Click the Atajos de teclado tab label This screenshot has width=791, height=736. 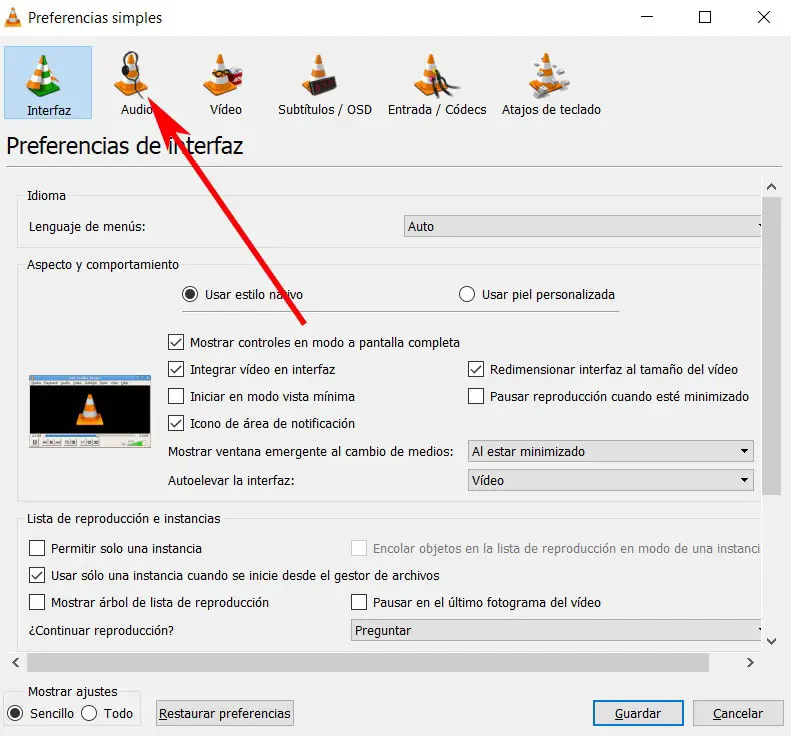click(x=551, y=109)
